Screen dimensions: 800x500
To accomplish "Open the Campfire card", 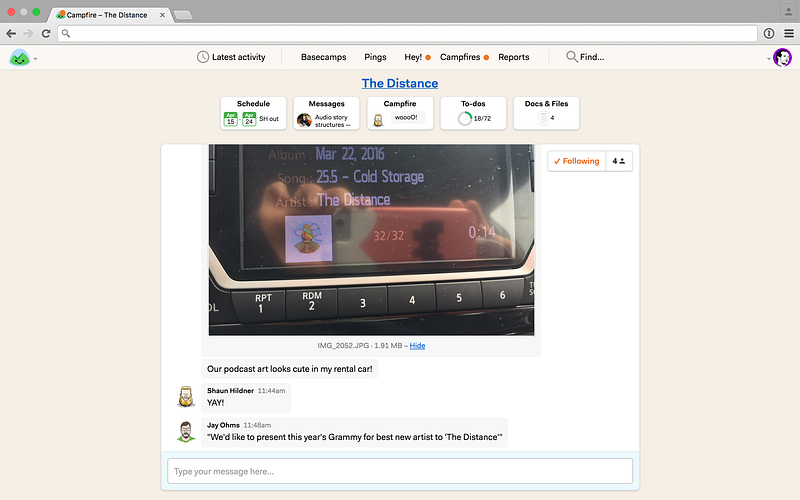I will pos(400,113).
